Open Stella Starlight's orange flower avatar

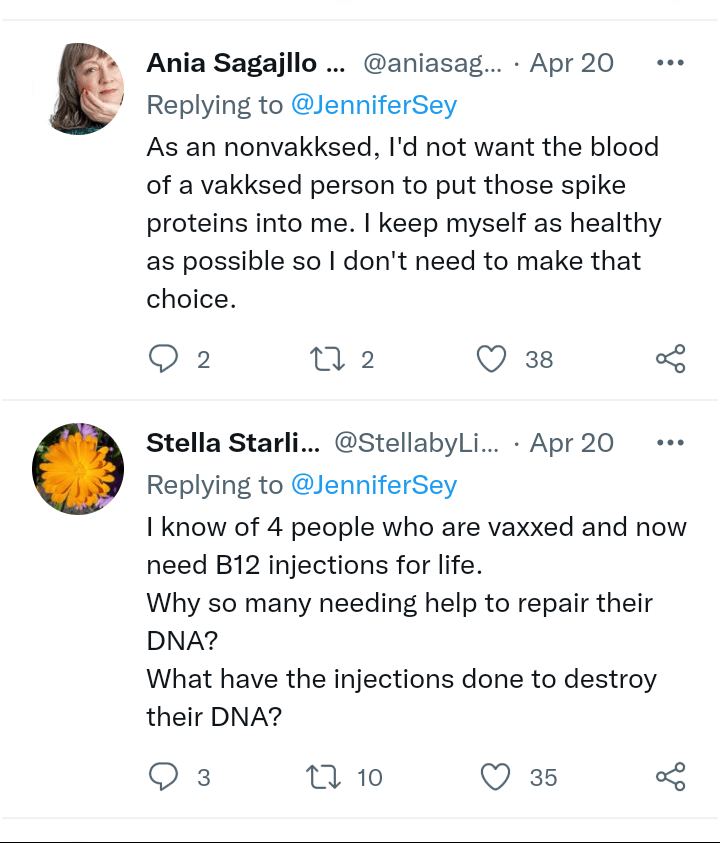point(78,469)
